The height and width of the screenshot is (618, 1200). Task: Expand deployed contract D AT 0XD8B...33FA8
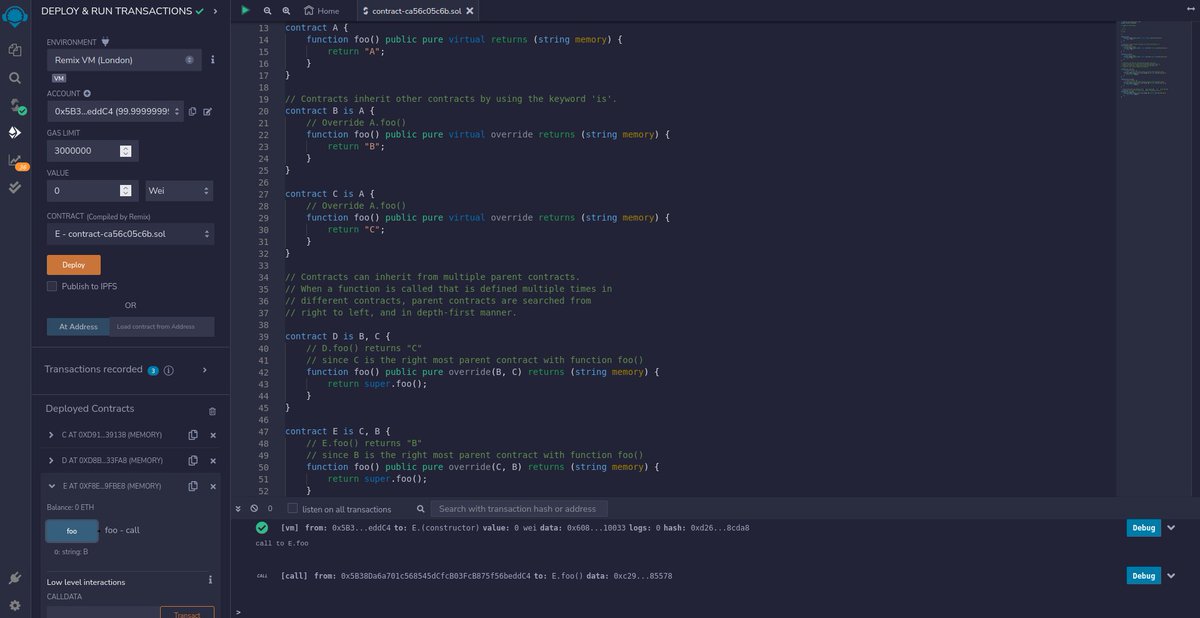pos(51,460)
